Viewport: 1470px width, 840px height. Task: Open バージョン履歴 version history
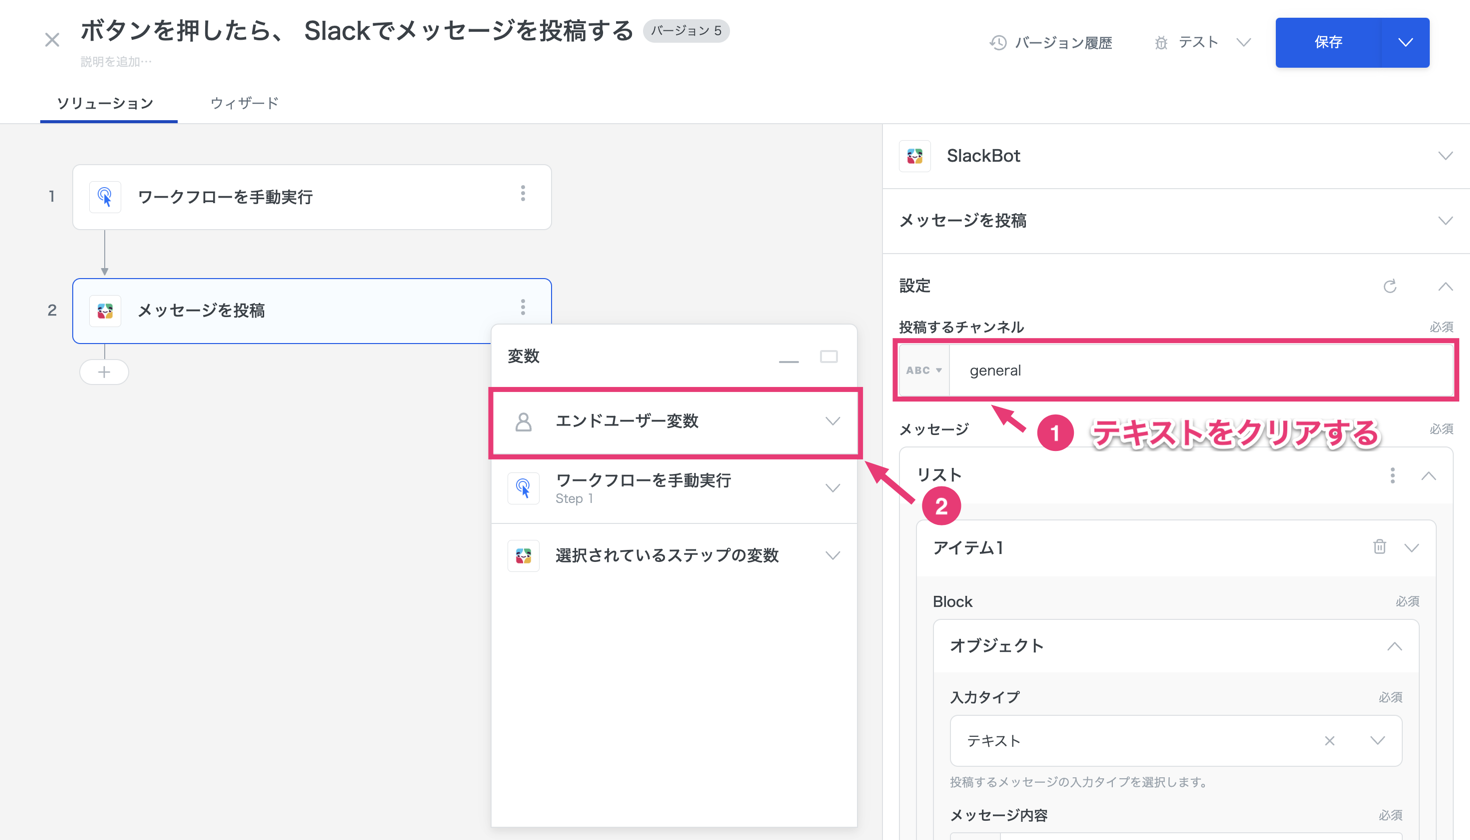coord(1051,43)
